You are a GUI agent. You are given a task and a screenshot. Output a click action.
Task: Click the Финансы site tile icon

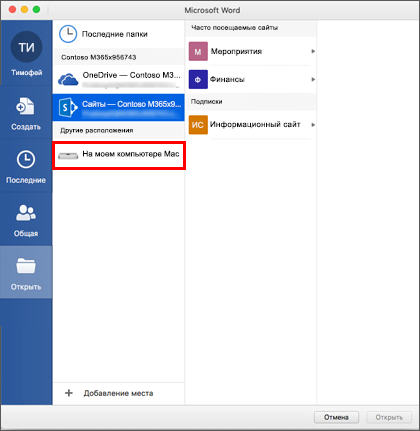click(198, 79)
